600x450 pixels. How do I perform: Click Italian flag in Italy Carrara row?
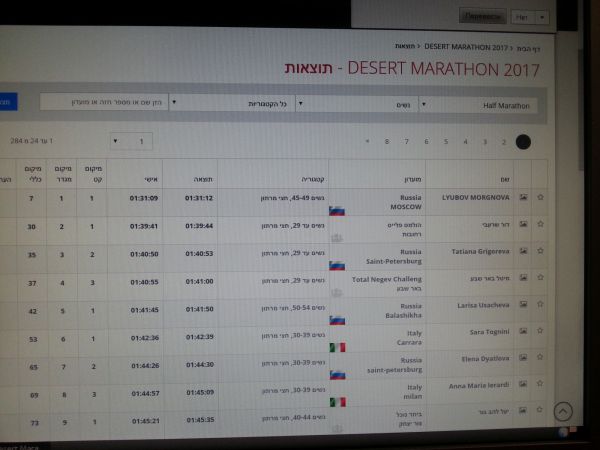coord(338,347)
